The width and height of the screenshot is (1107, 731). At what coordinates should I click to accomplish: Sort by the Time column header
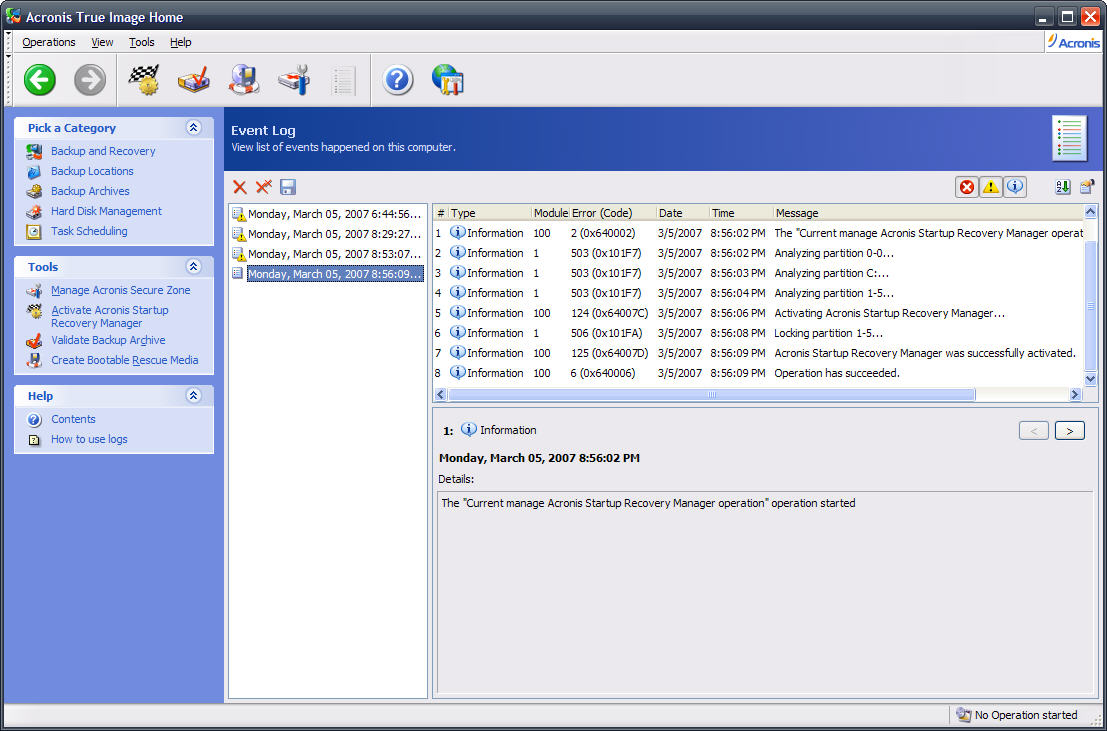pos(740,213)
